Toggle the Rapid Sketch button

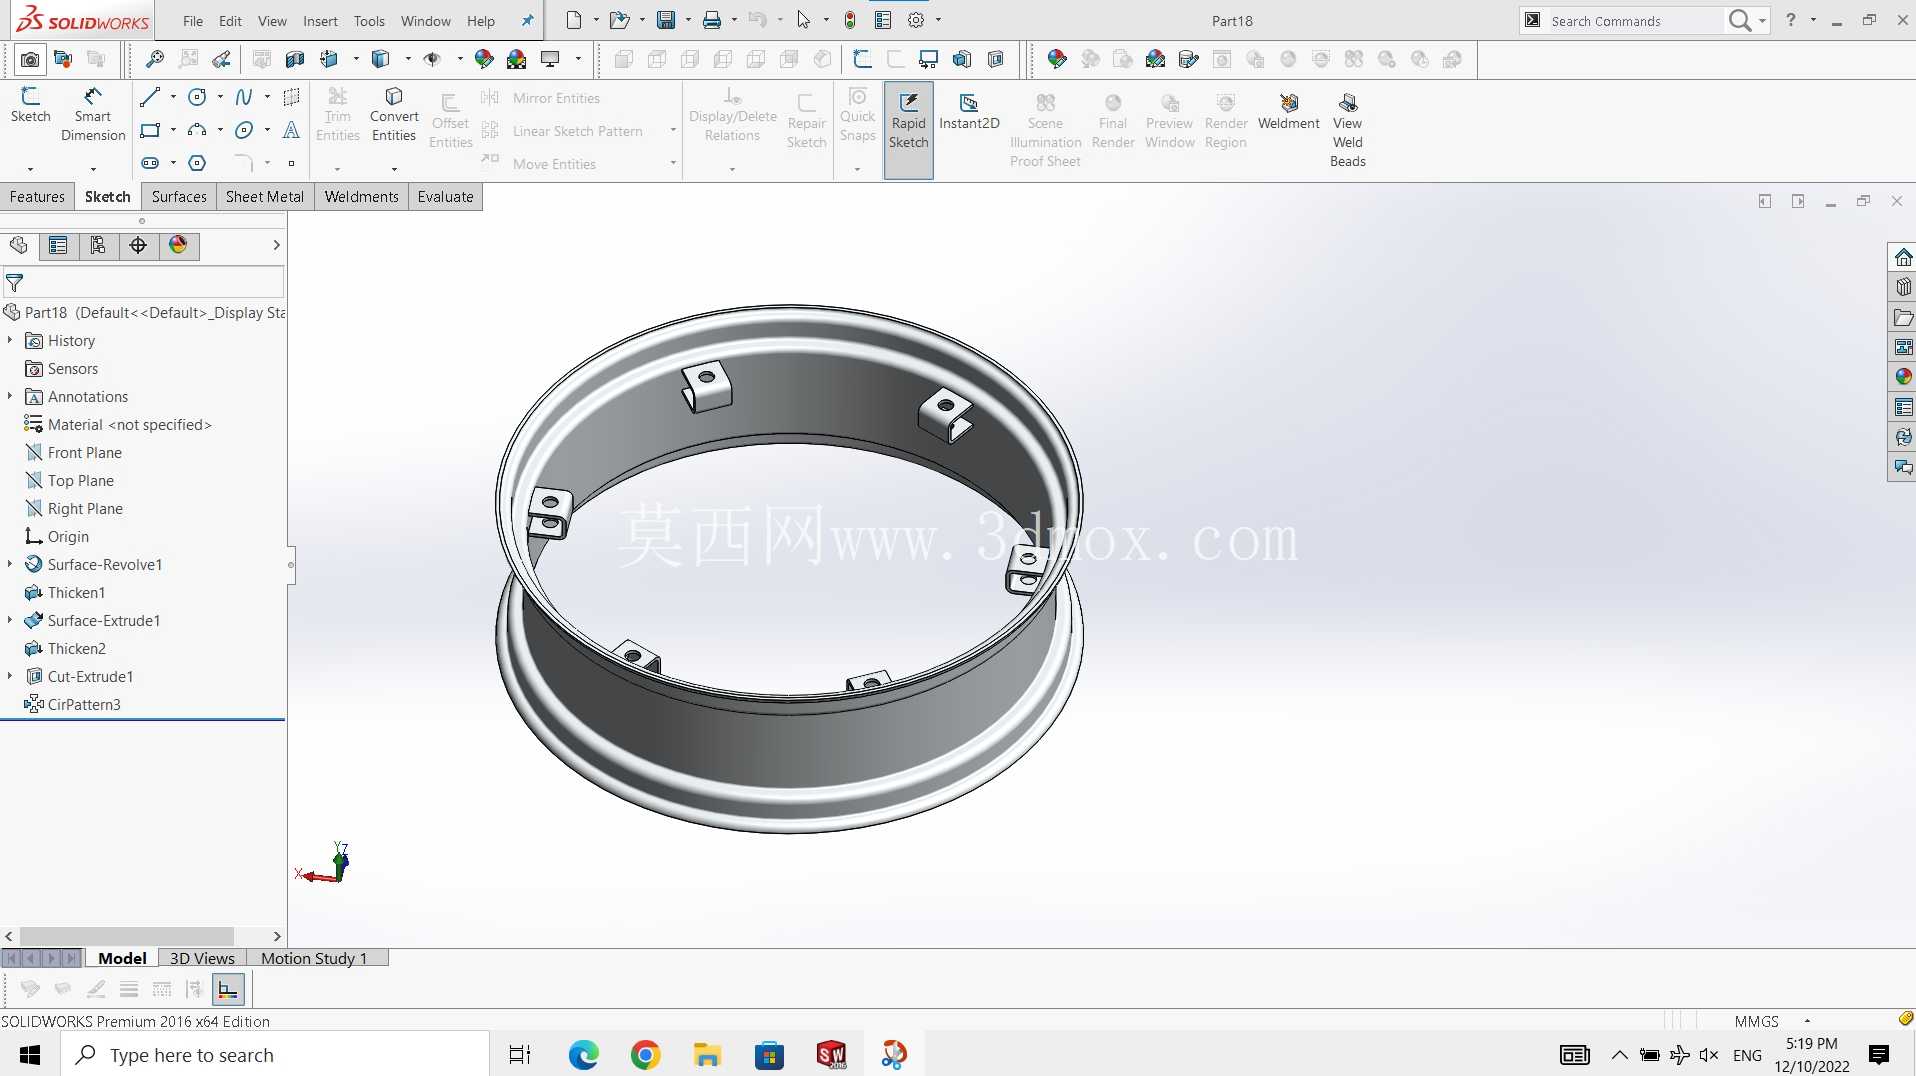[x=908, y=130]
